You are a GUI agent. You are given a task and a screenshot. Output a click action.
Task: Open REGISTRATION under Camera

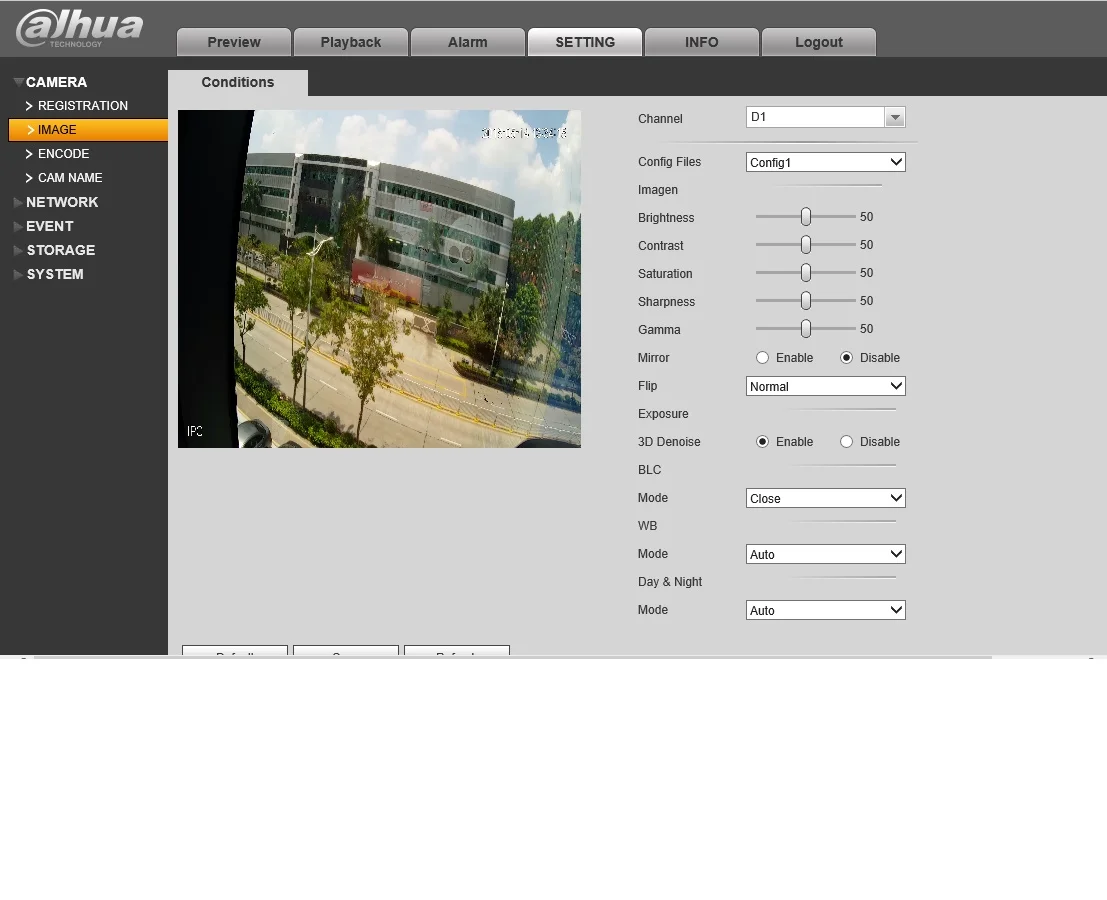point(83,106)
